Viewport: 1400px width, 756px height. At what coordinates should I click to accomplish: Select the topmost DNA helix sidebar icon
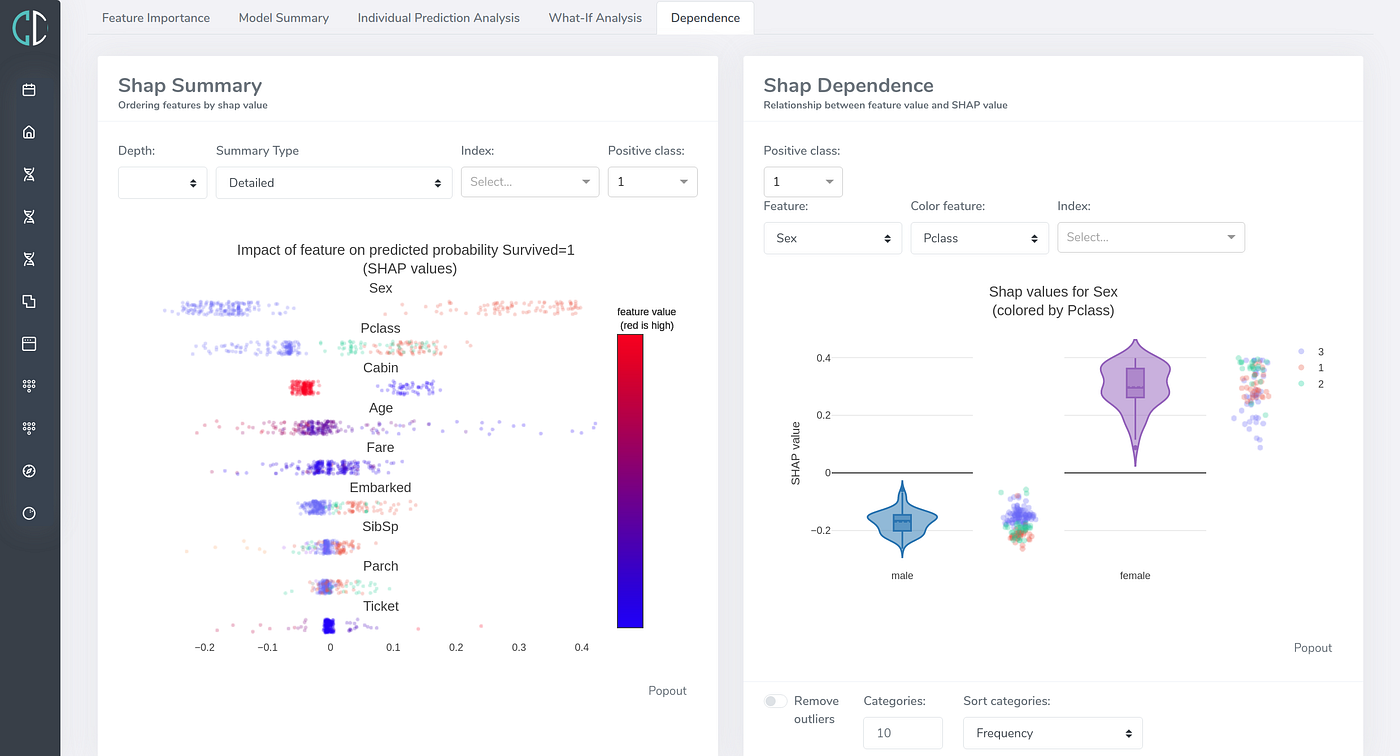pyautogui.click(x=29, y=174)
